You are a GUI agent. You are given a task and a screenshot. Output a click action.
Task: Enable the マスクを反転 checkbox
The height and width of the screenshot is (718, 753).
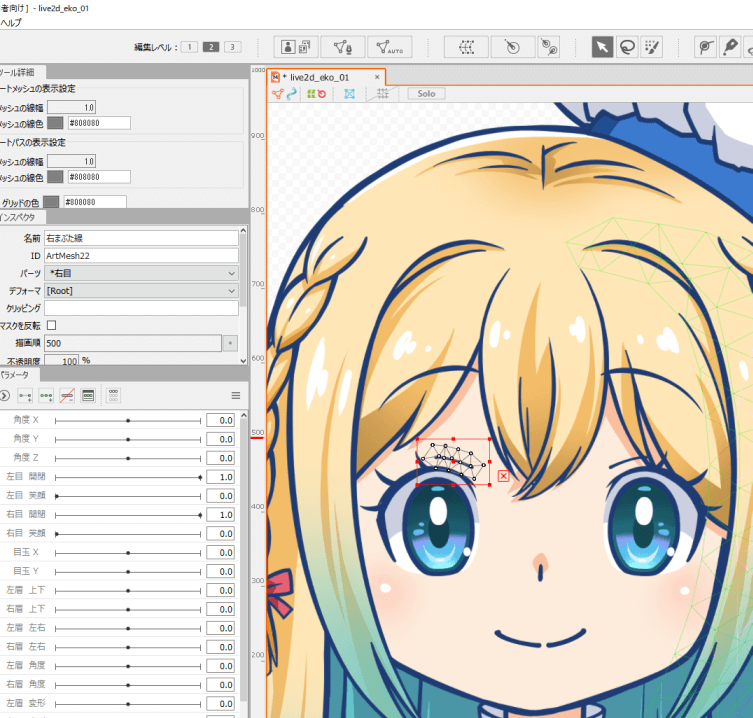[51, 325]
